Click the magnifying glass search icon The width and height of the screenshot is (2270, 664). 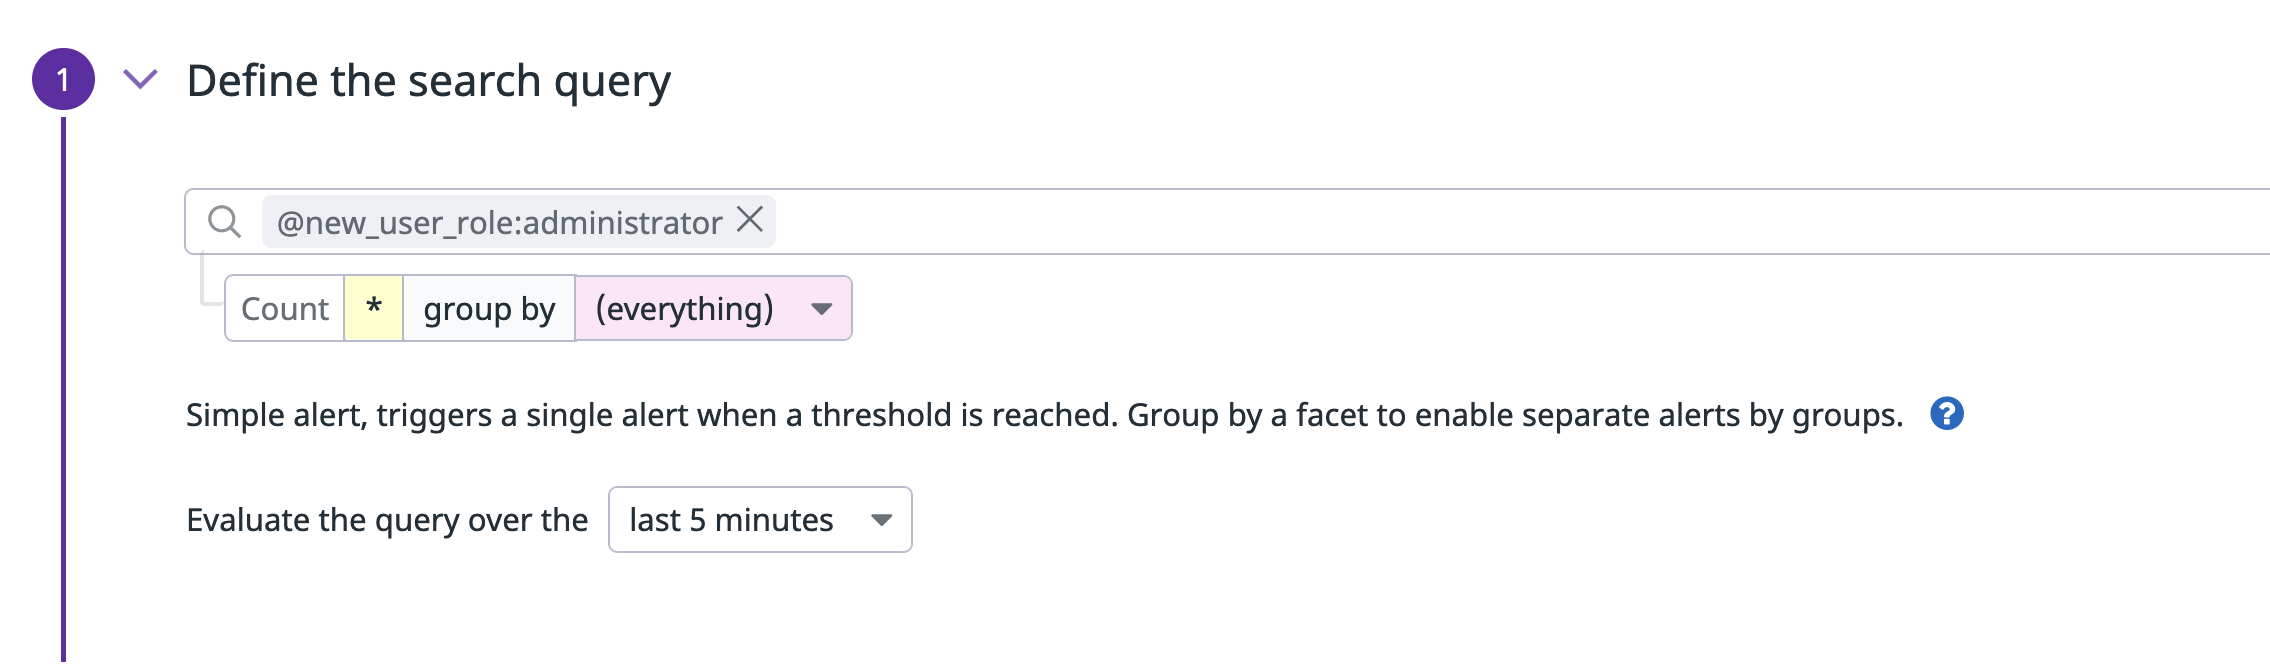tap(225, 220)
